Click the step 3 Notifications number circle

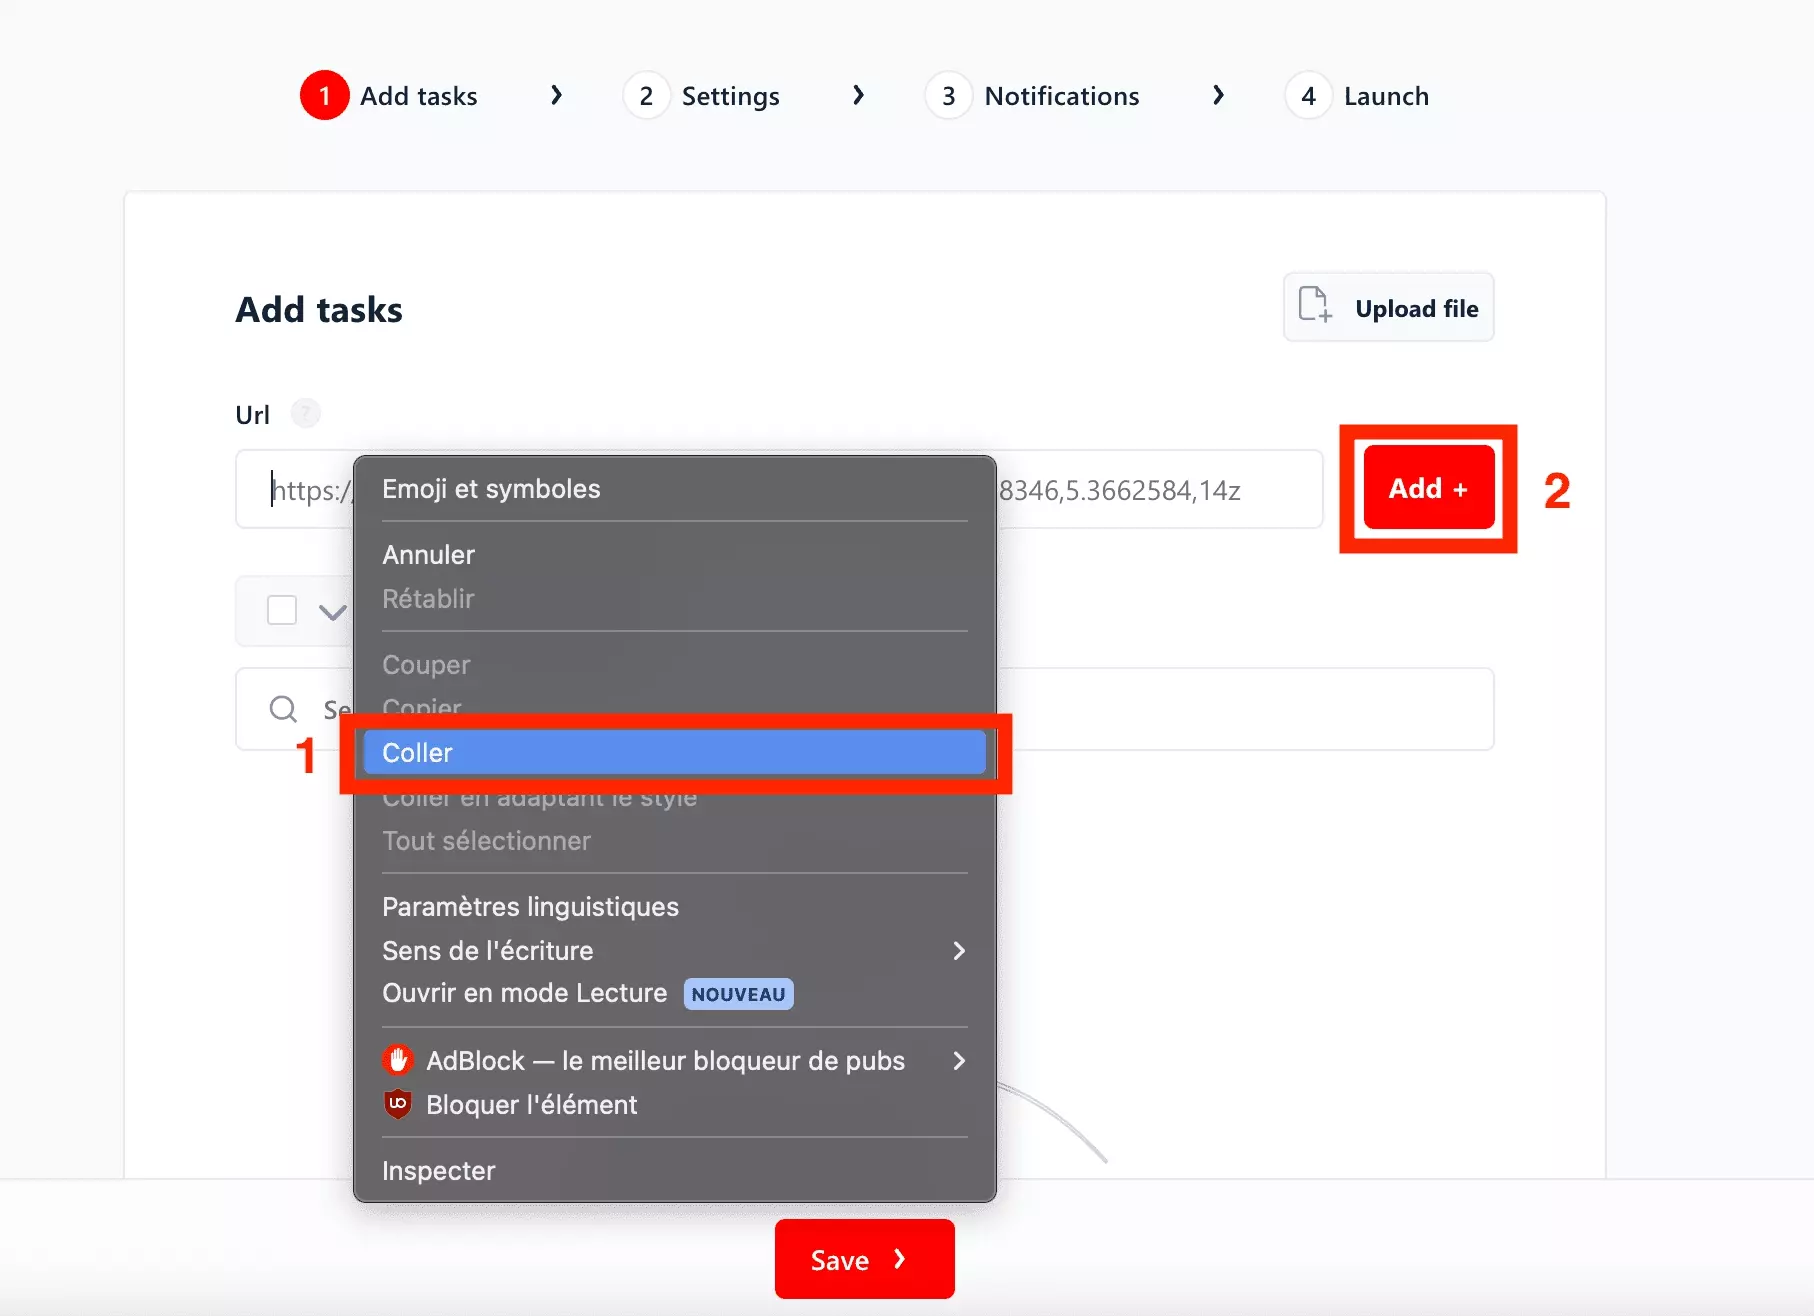[948, 96]
